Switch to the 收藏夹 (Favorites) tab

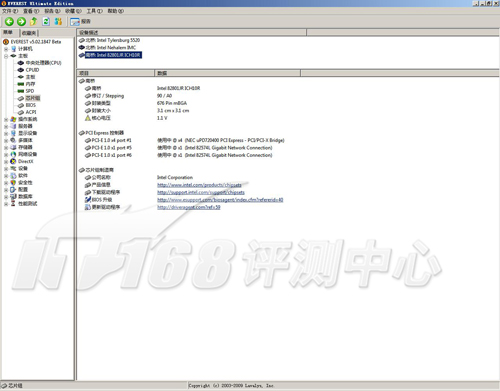[29, 33]
